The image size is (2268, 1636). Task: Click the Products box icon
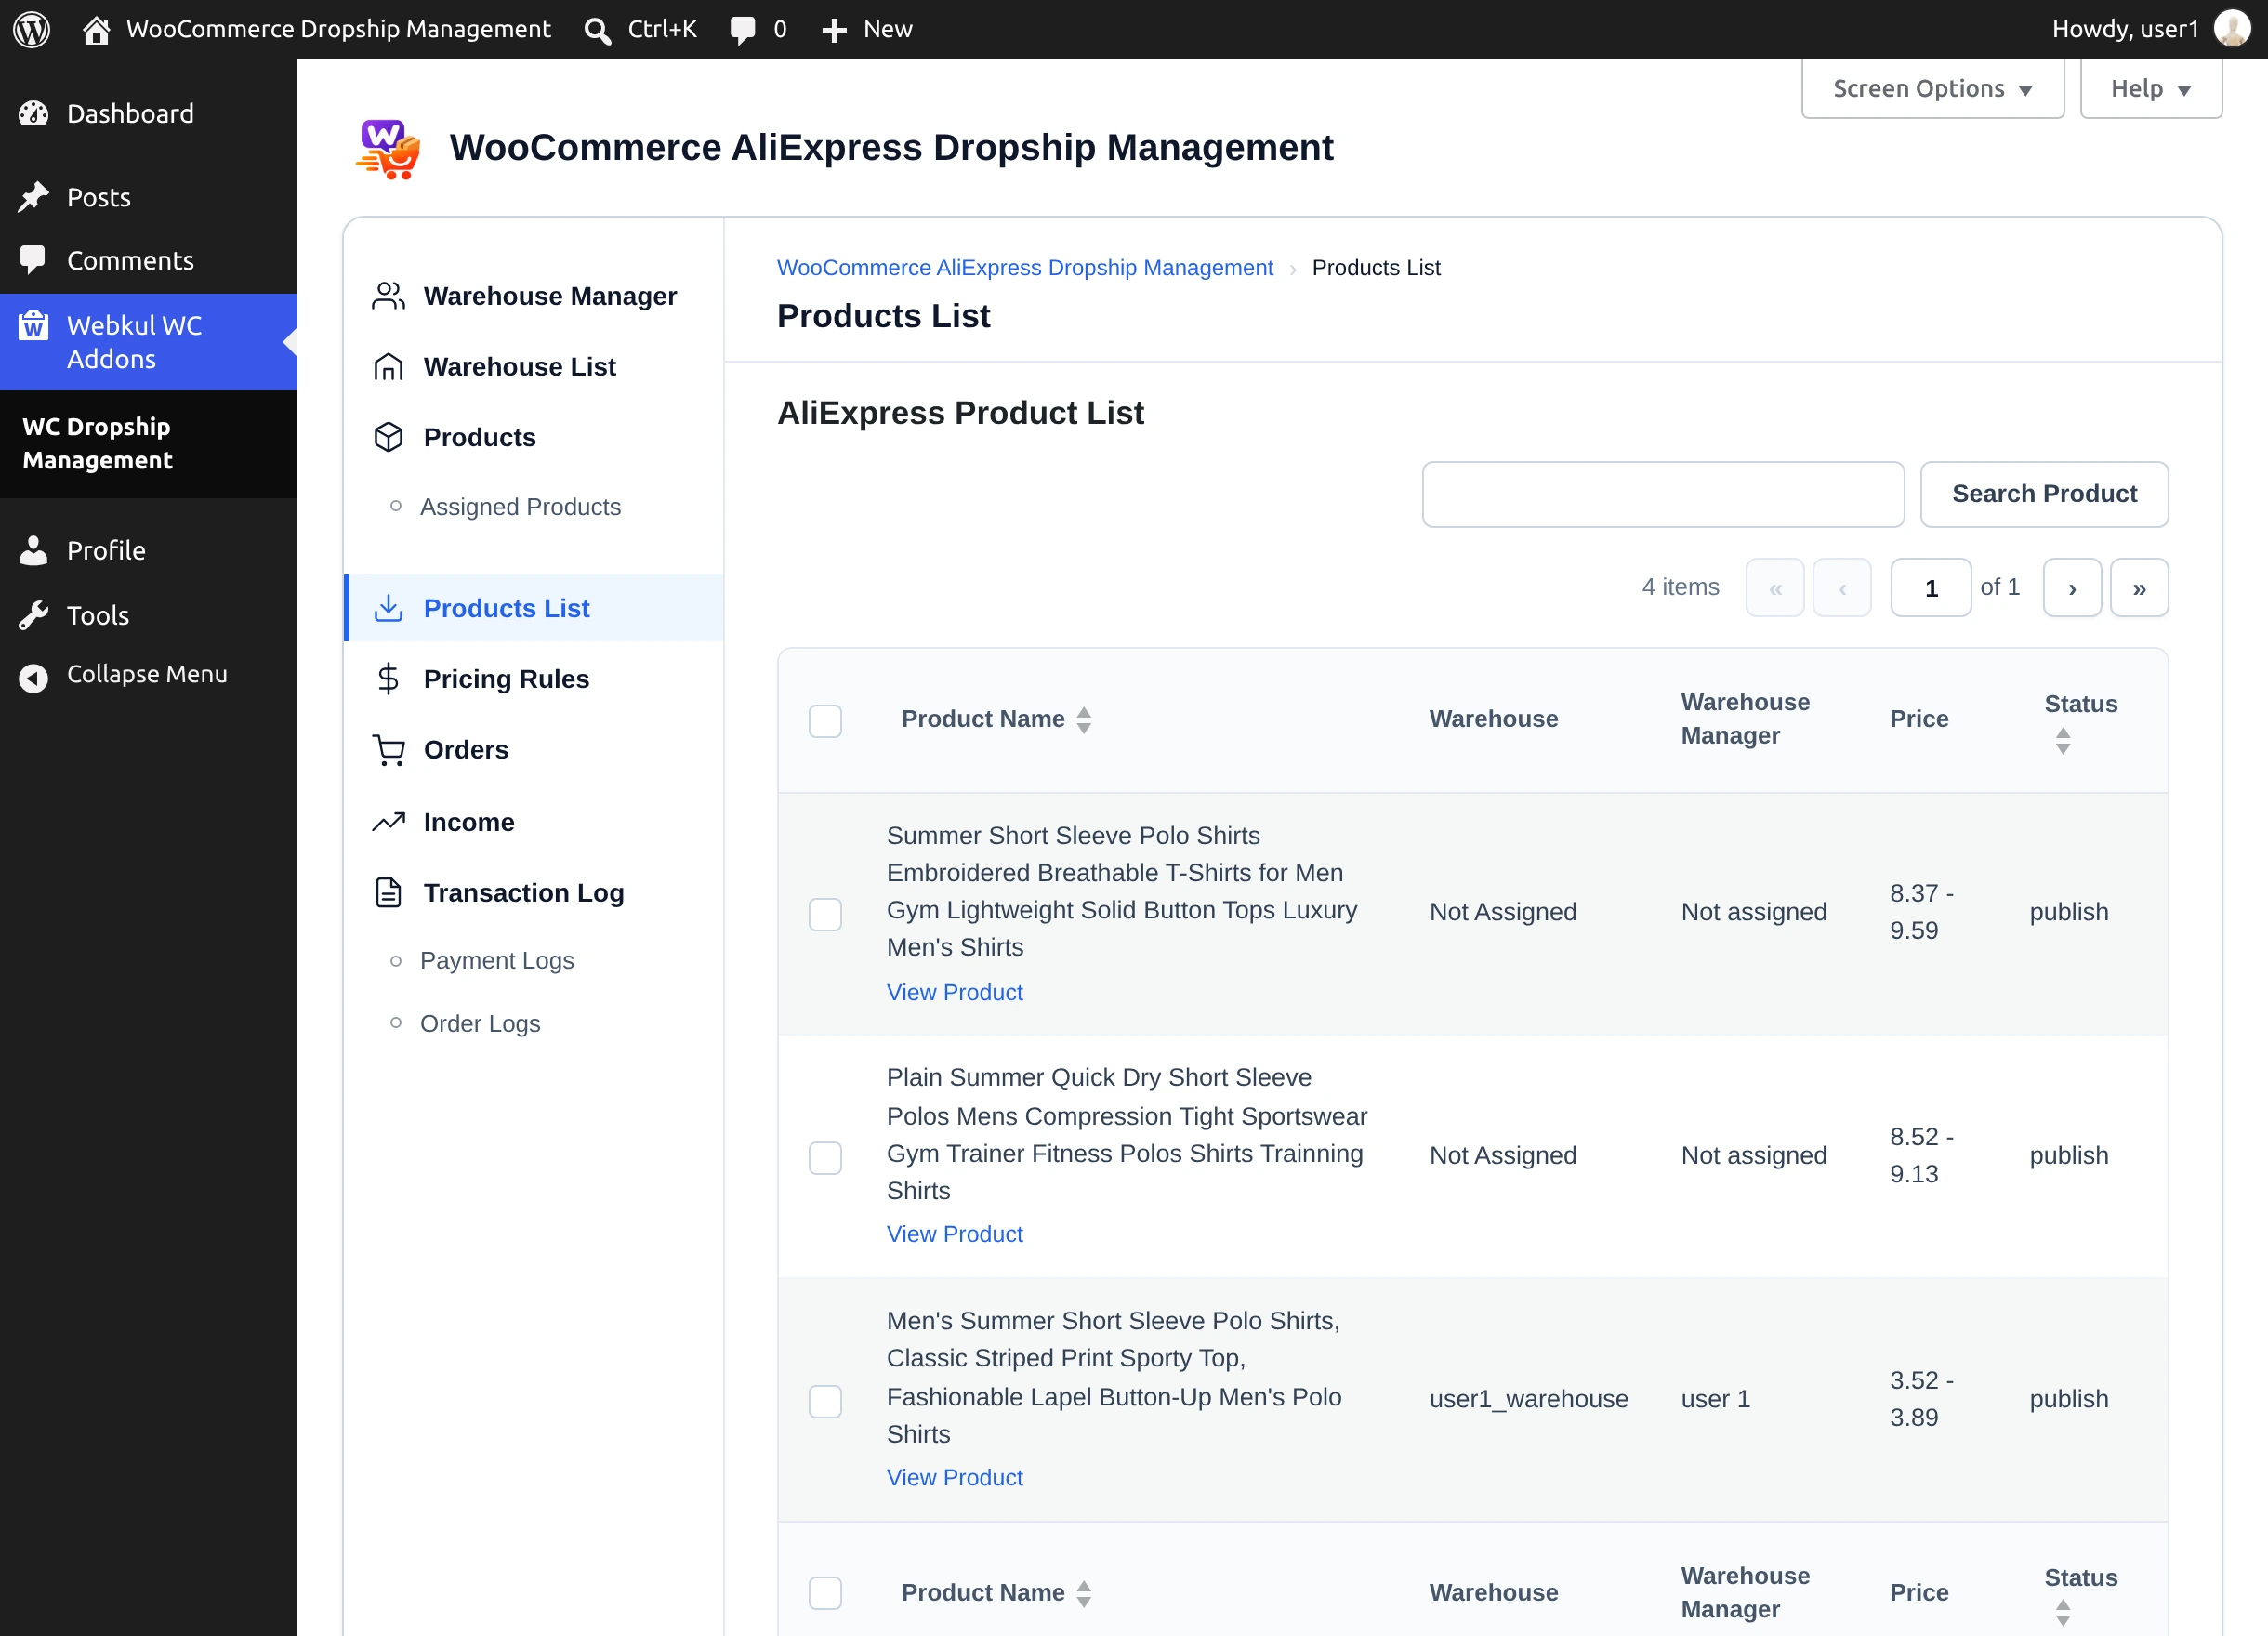[x=388, y=437]
